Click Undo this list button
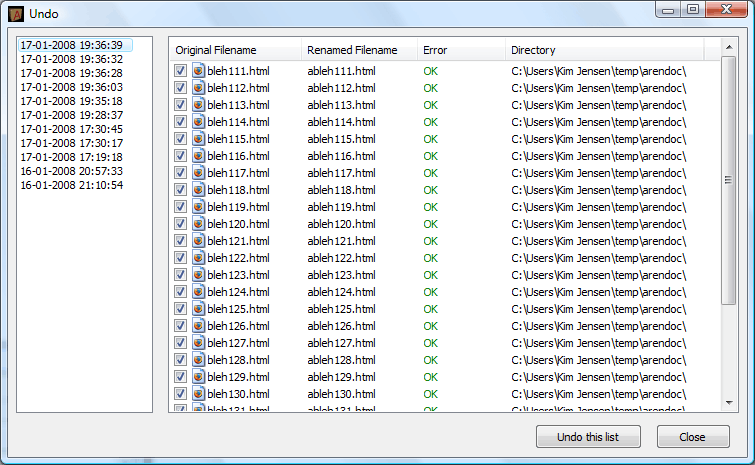The height and width of the screenshot is (465, 755). coord(588,437)
